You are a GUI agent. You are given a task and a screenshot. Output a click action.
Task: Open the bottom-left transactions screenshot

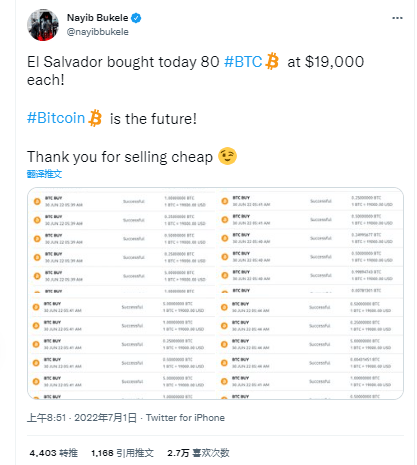pyautogui.click(x=122, y=346)
